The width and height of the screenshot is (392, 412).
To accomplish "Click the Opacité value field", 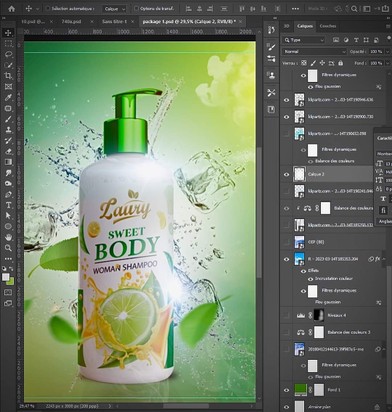I will point(377,52).
